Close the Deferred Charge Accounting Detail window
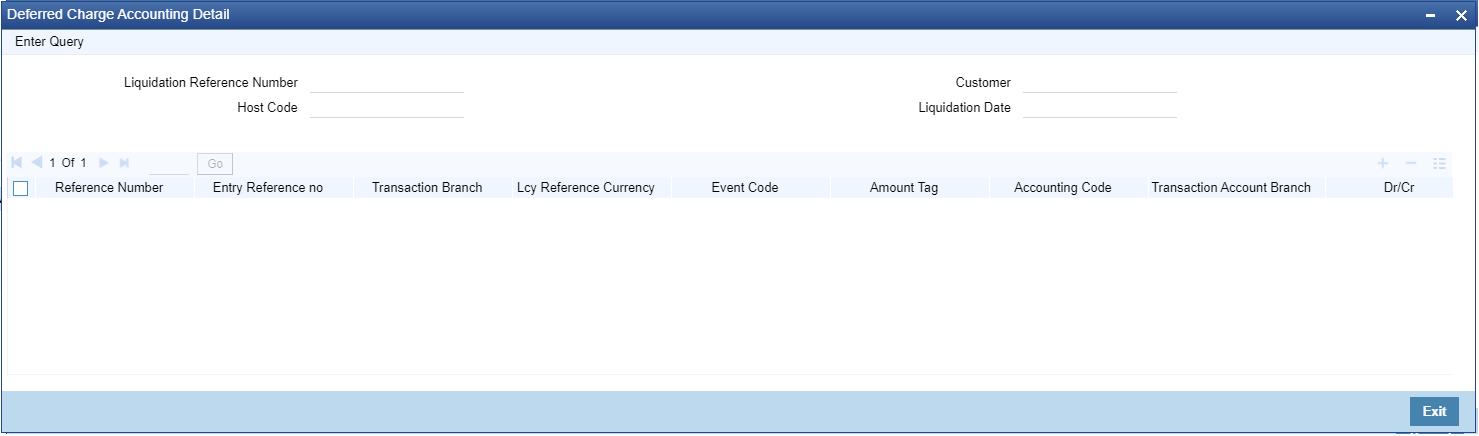This screenshot has width=1479, height=436. pos(1461,16)
